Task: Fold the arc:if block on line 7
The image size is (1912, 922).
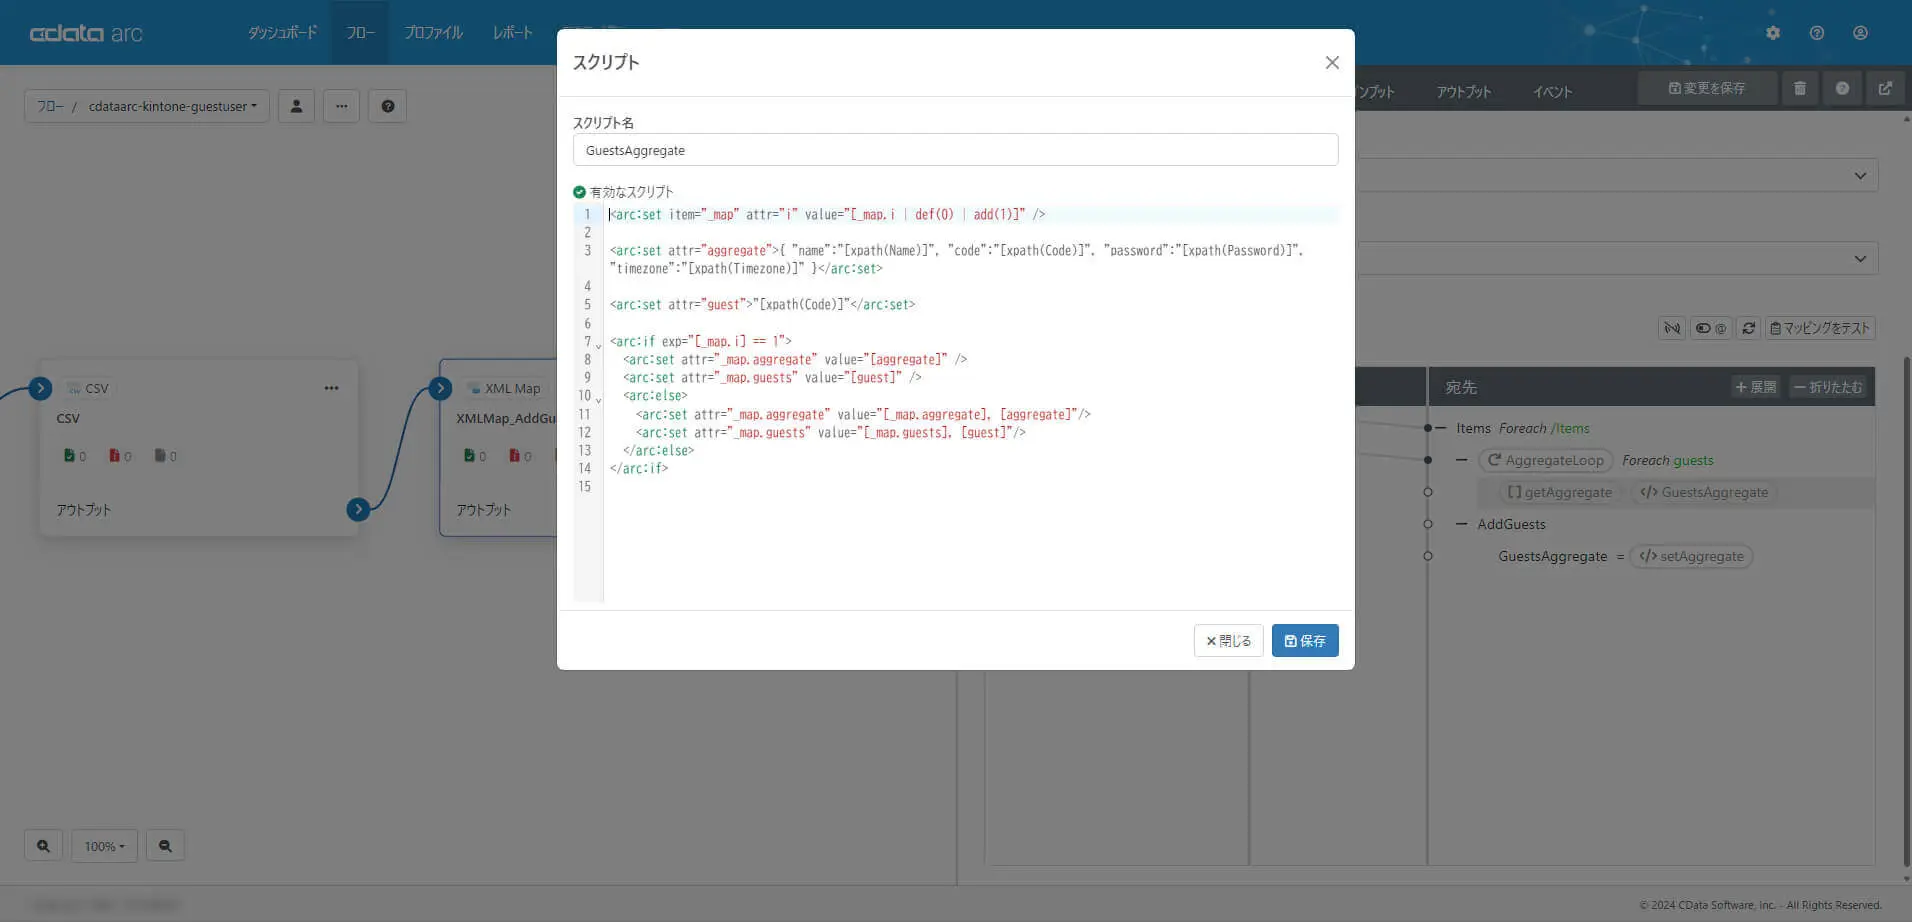Action: pyautogui.click(x=599, y=346)
